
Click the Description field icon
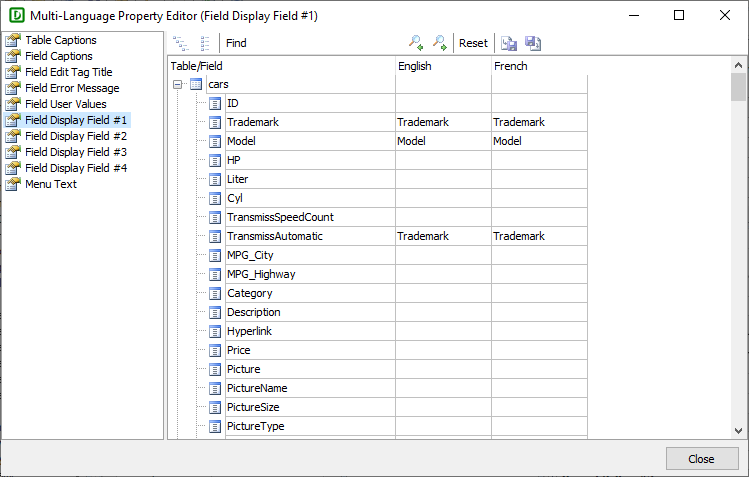click(215, 313)
